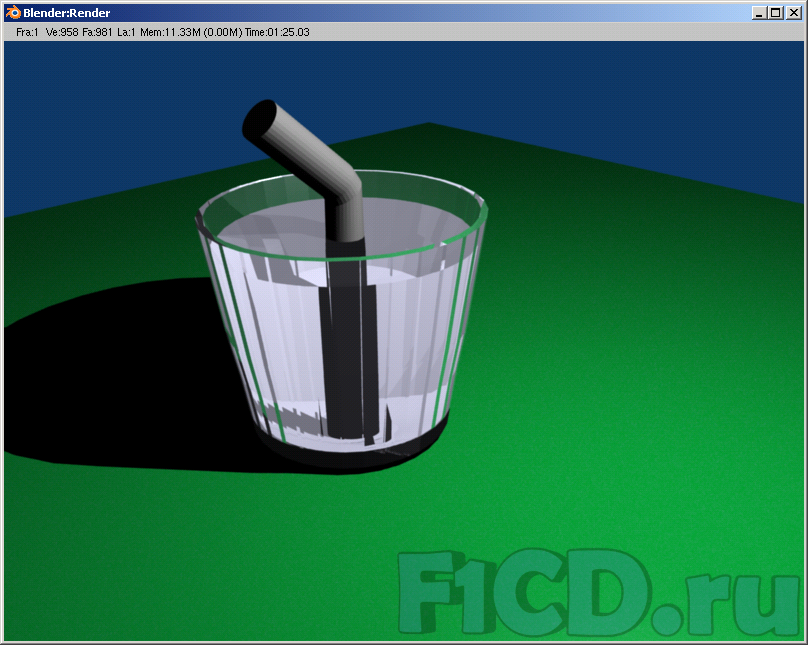Click the Blender logo icon in title bar
The height and width of the screenshot is (645, 808).
(13, 12)
